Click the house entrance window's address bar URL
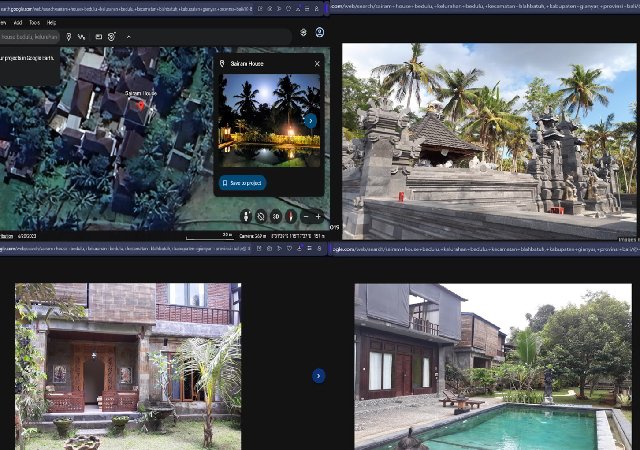The image size is (640, 450). tap(126, 248)
